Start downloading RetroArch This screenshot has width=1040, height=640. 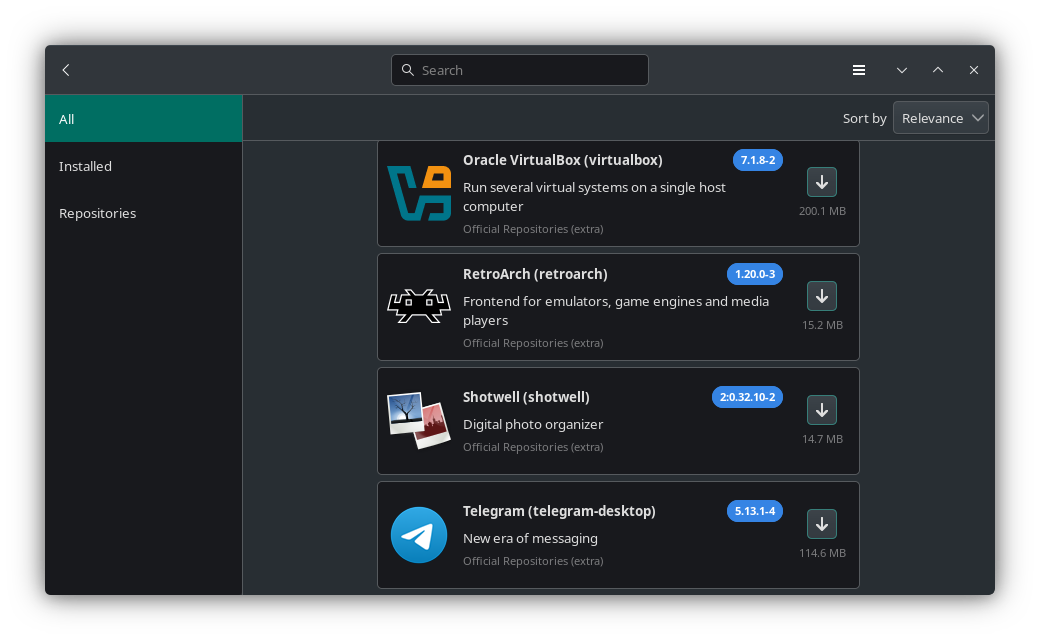point(822,296)
